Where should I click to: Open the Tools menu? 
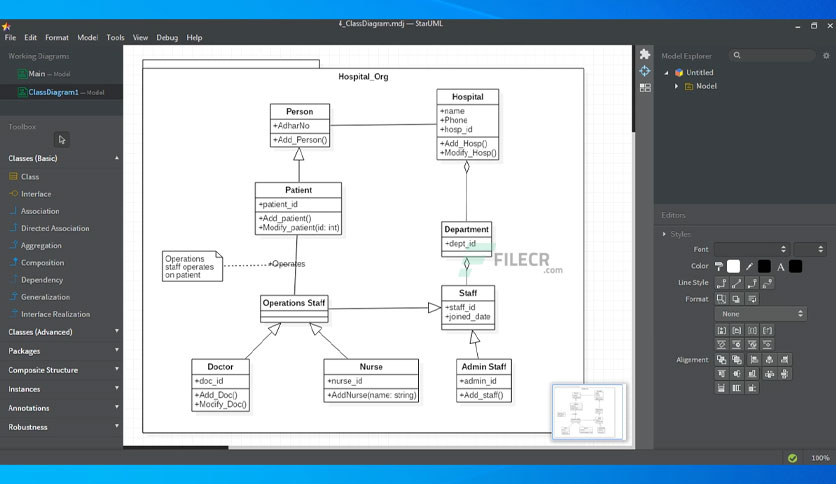(x=115, y=37)
